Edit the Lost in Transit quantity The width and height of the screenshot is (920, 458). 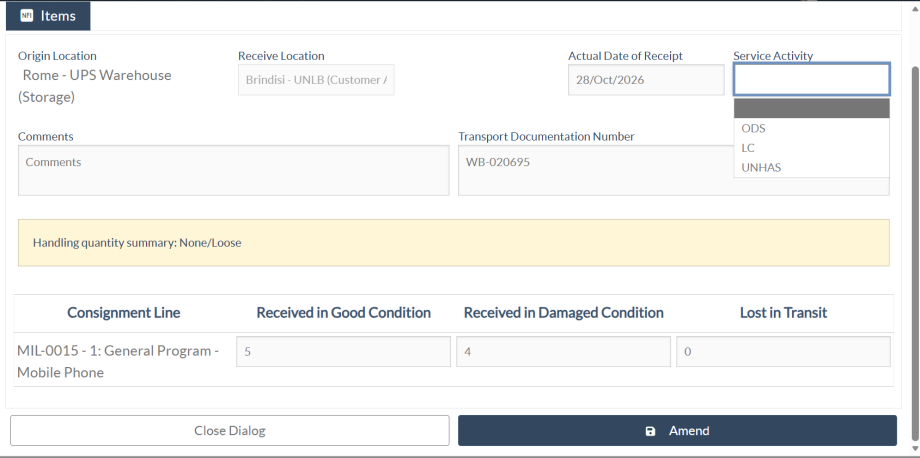coord(783,352)
